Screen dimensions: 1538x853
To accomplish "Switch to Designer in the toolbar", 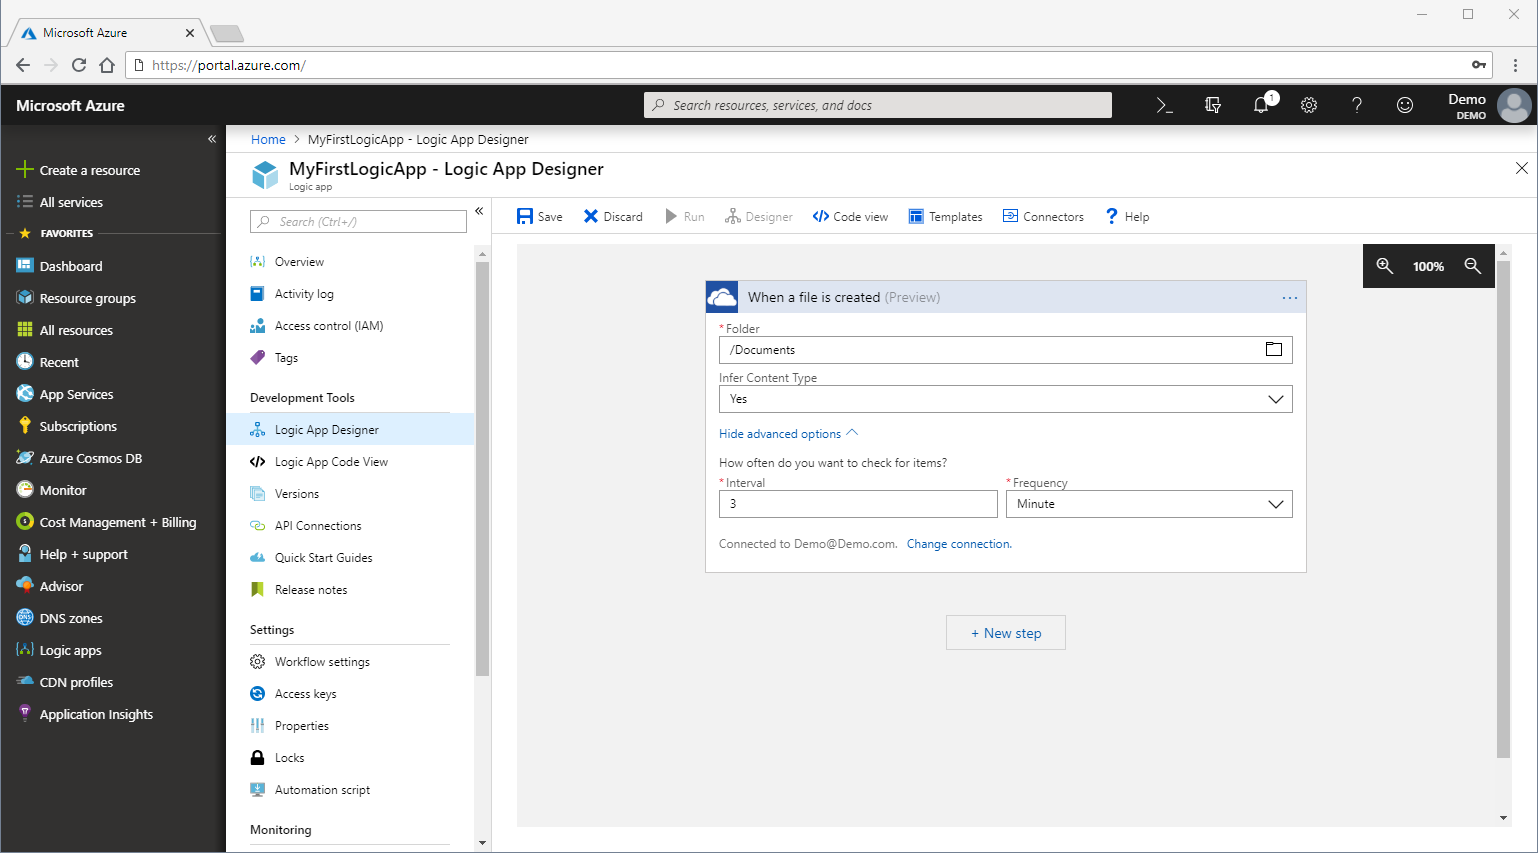I will coord(759,217).
